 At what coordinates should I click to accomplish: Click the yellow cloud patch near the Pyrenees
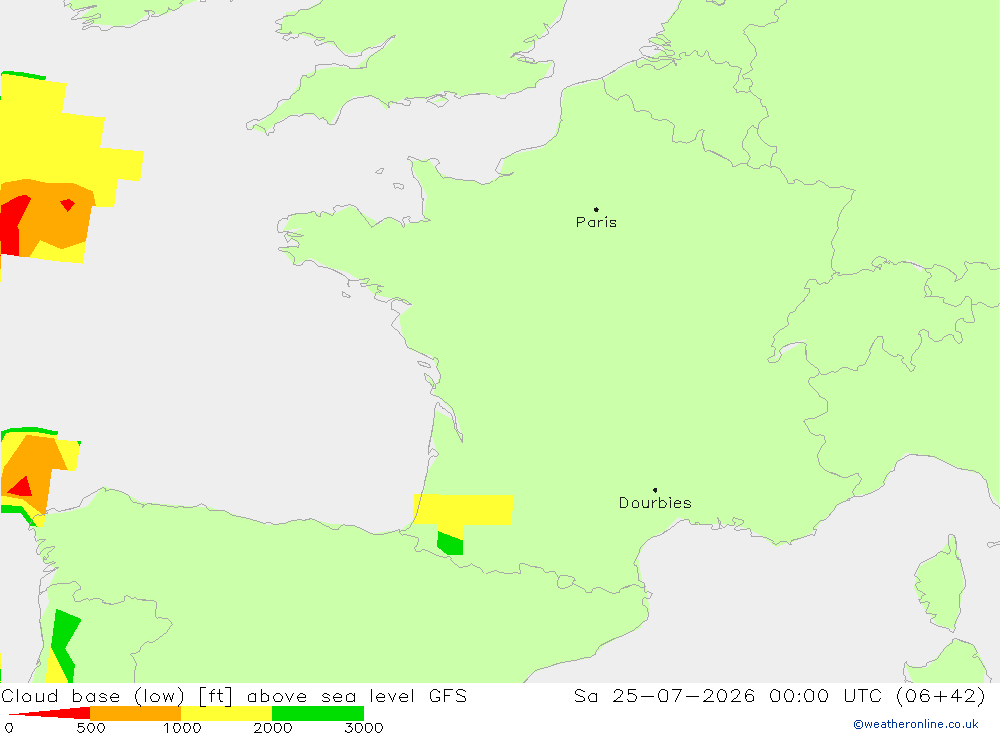pyautogui.click(x=463, y=510)
